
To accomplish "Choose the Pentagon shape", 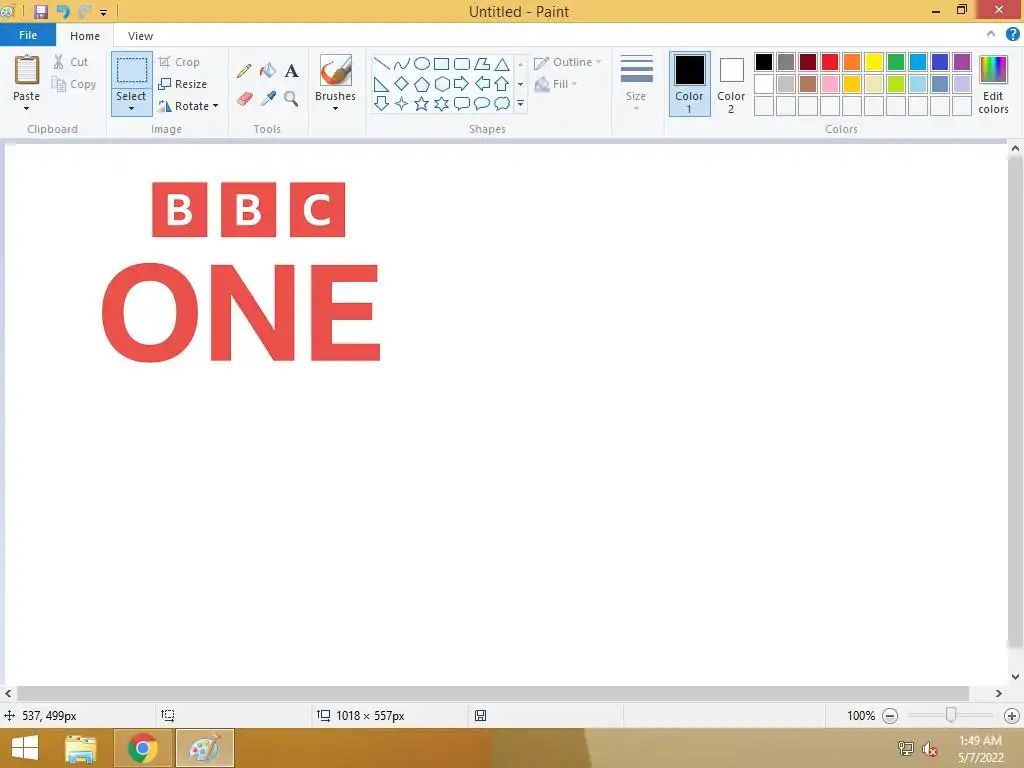I will pyautogui.click(x=422, y=84).
